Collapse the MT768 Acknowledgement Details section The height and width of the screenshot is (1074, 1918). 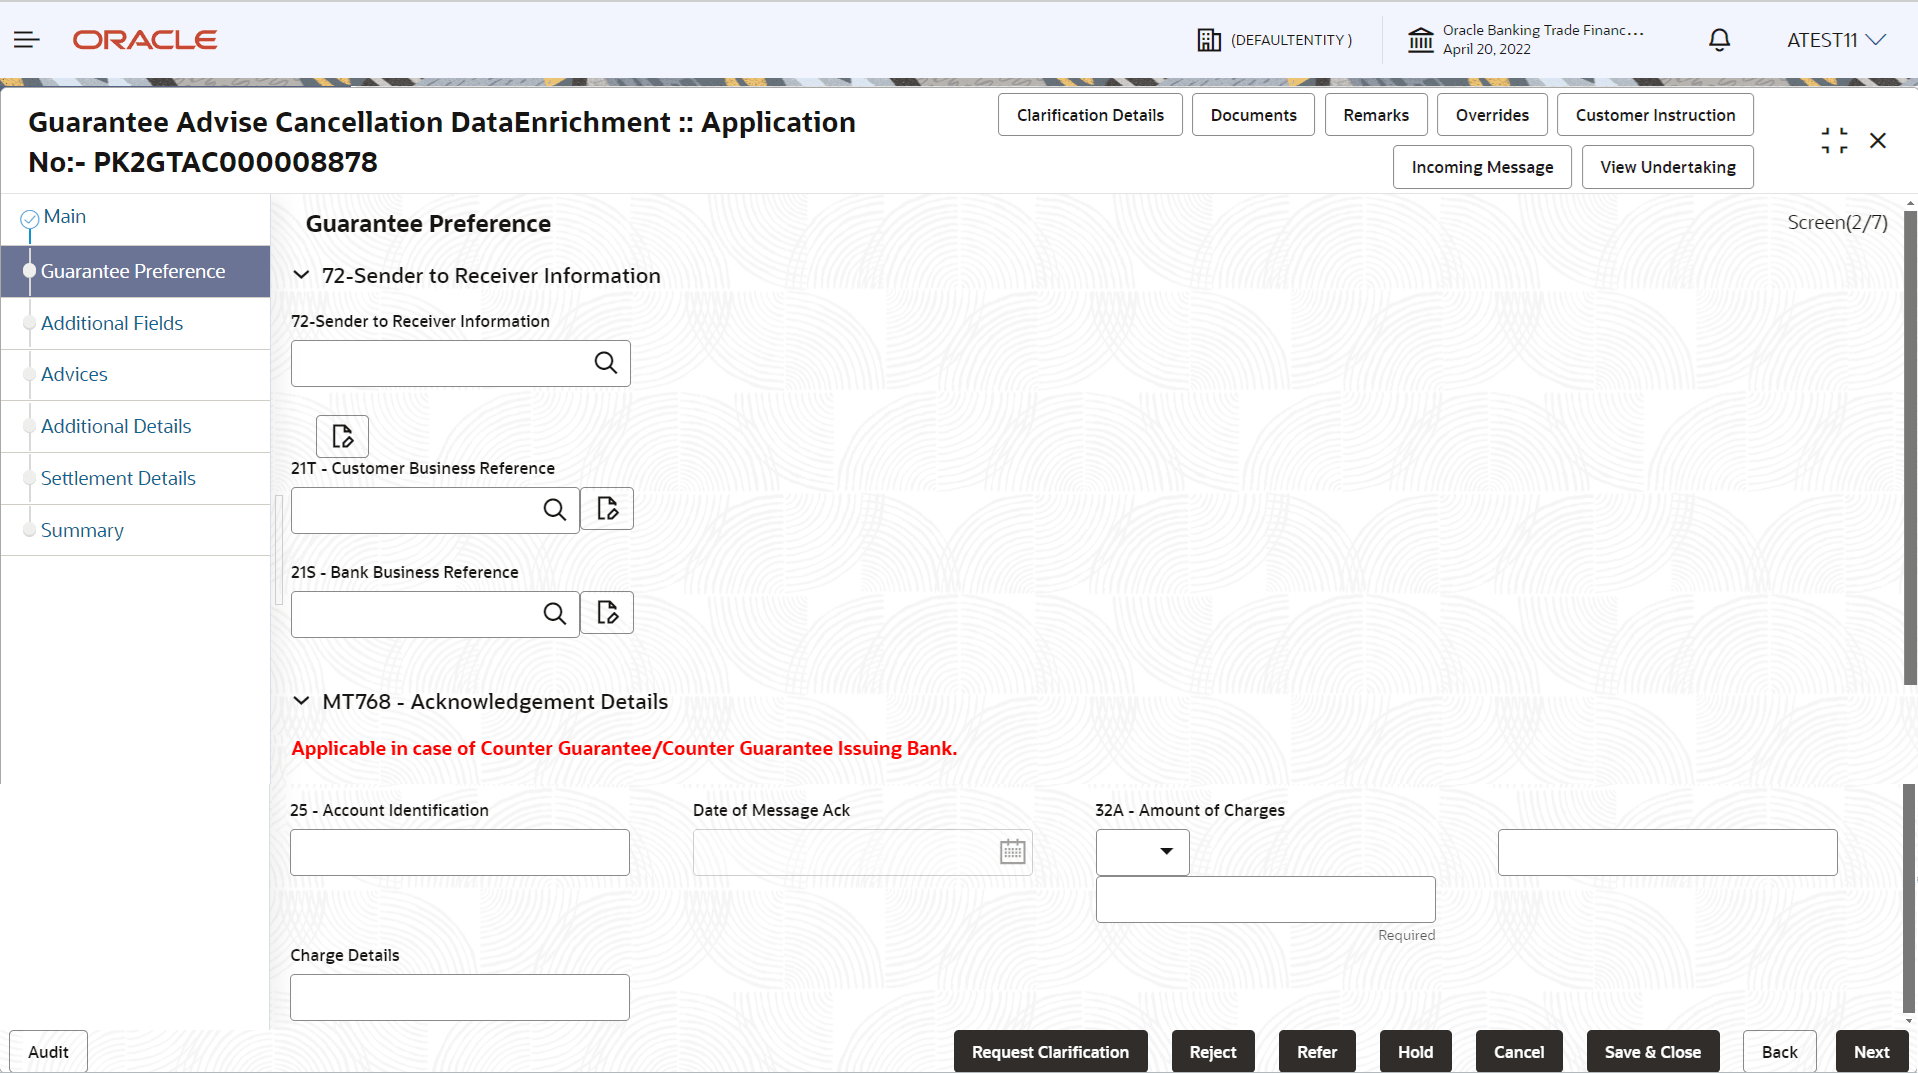(x=301, y=701)
